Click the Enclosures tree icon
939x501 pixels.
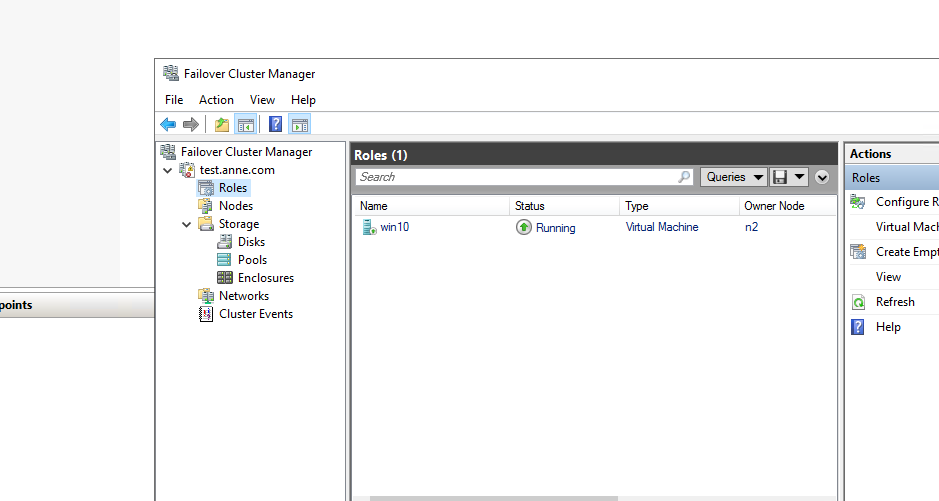(225, 278)
